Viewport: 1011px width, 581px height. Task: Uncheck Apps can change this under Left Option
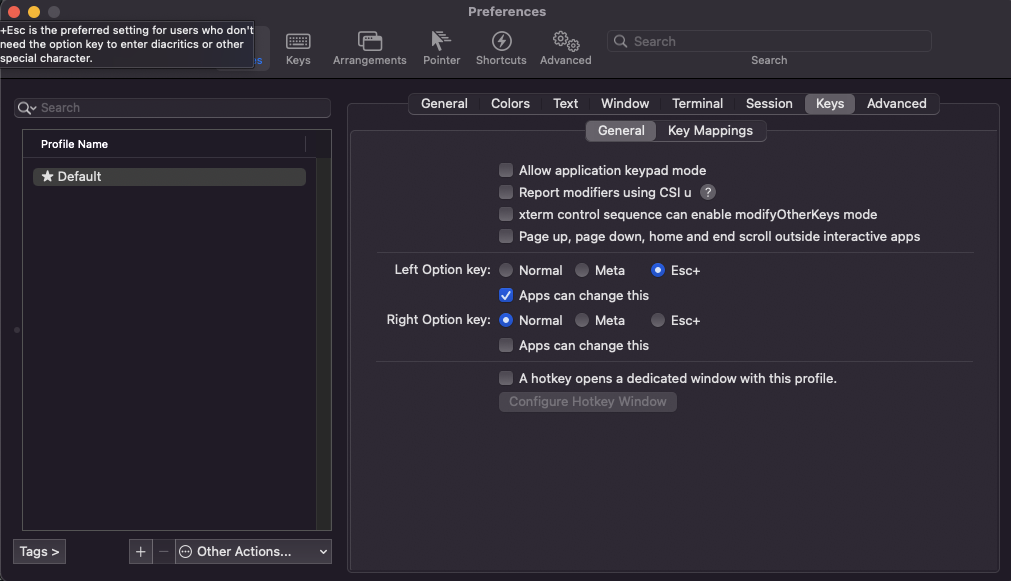pos(505,295)
